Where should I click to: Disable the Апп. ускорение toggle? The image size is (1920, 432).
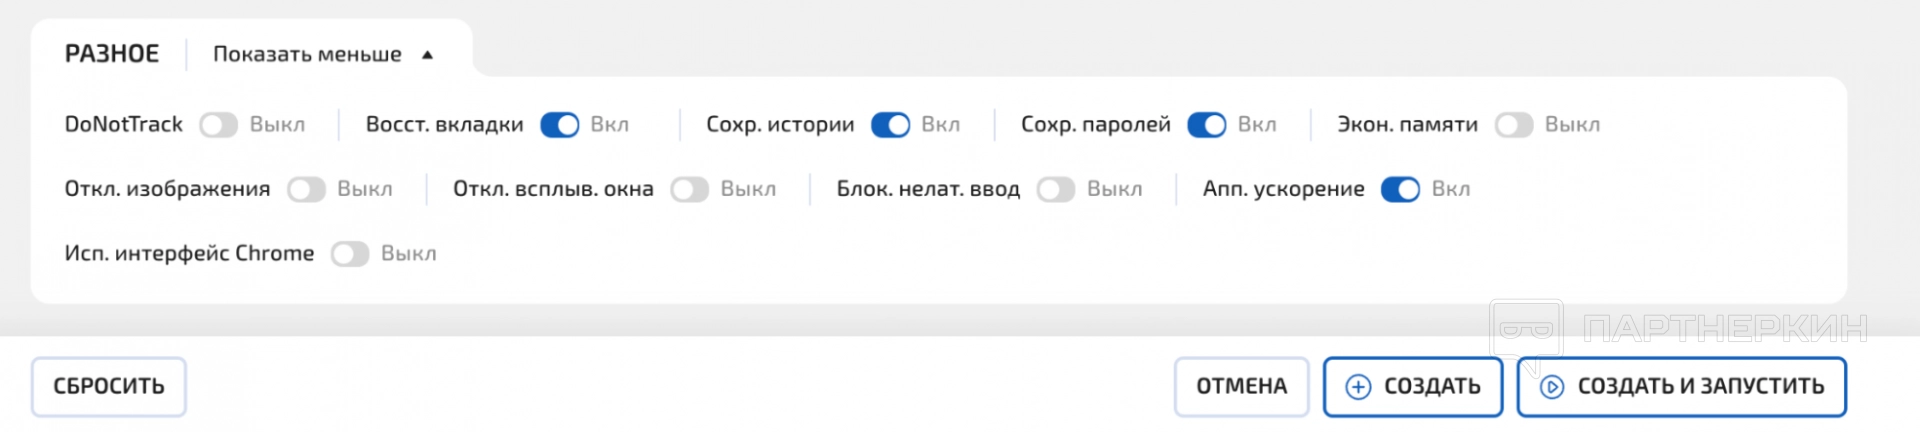(x=1400, y=190)
